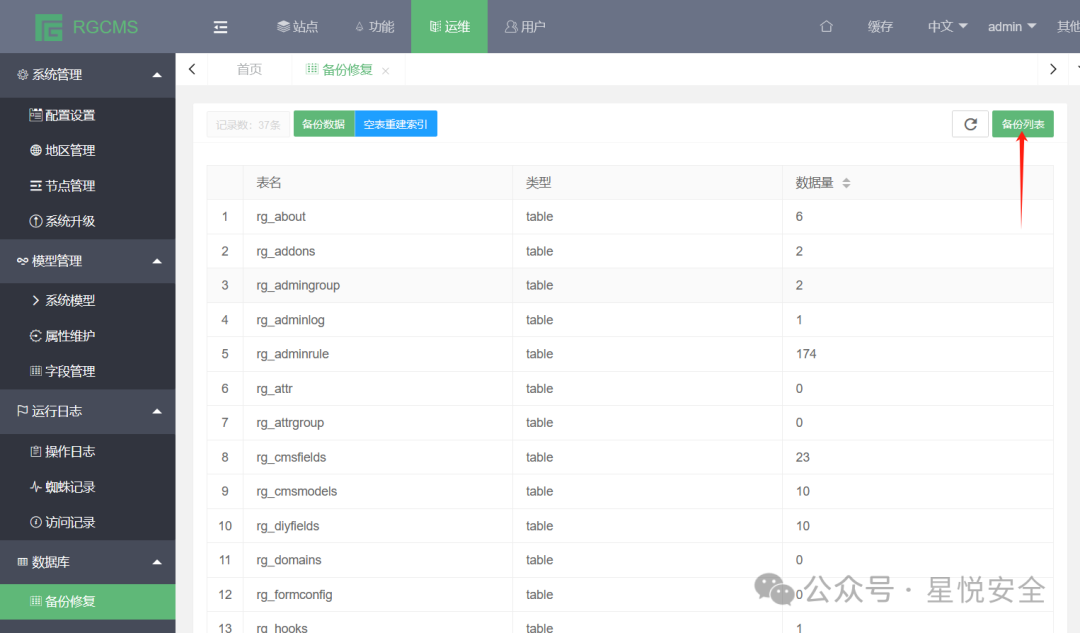This screenshot has width=1080, height=633.
Task: Click the refresh icon button
Action: tap(970, 124)
